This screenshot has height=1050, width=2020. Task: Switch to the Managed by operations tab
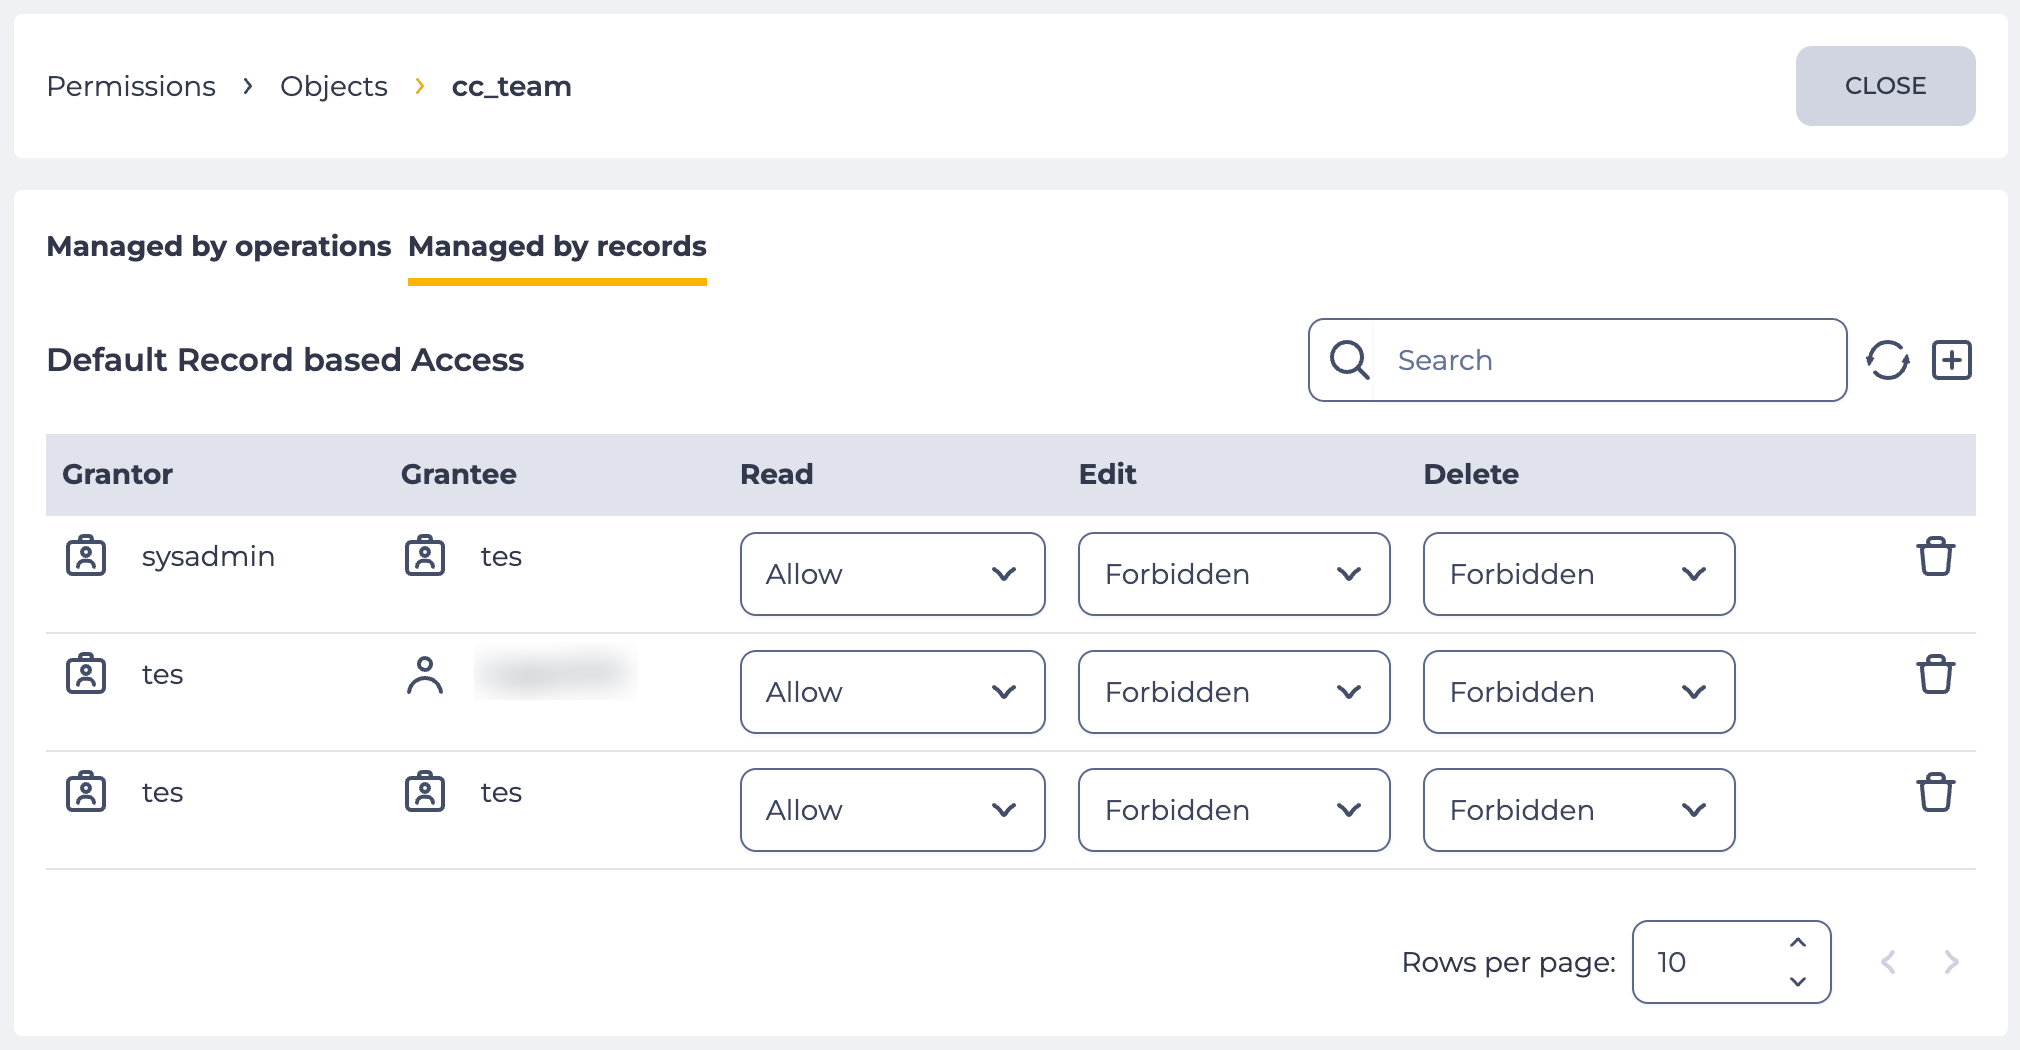coord(219,246)
